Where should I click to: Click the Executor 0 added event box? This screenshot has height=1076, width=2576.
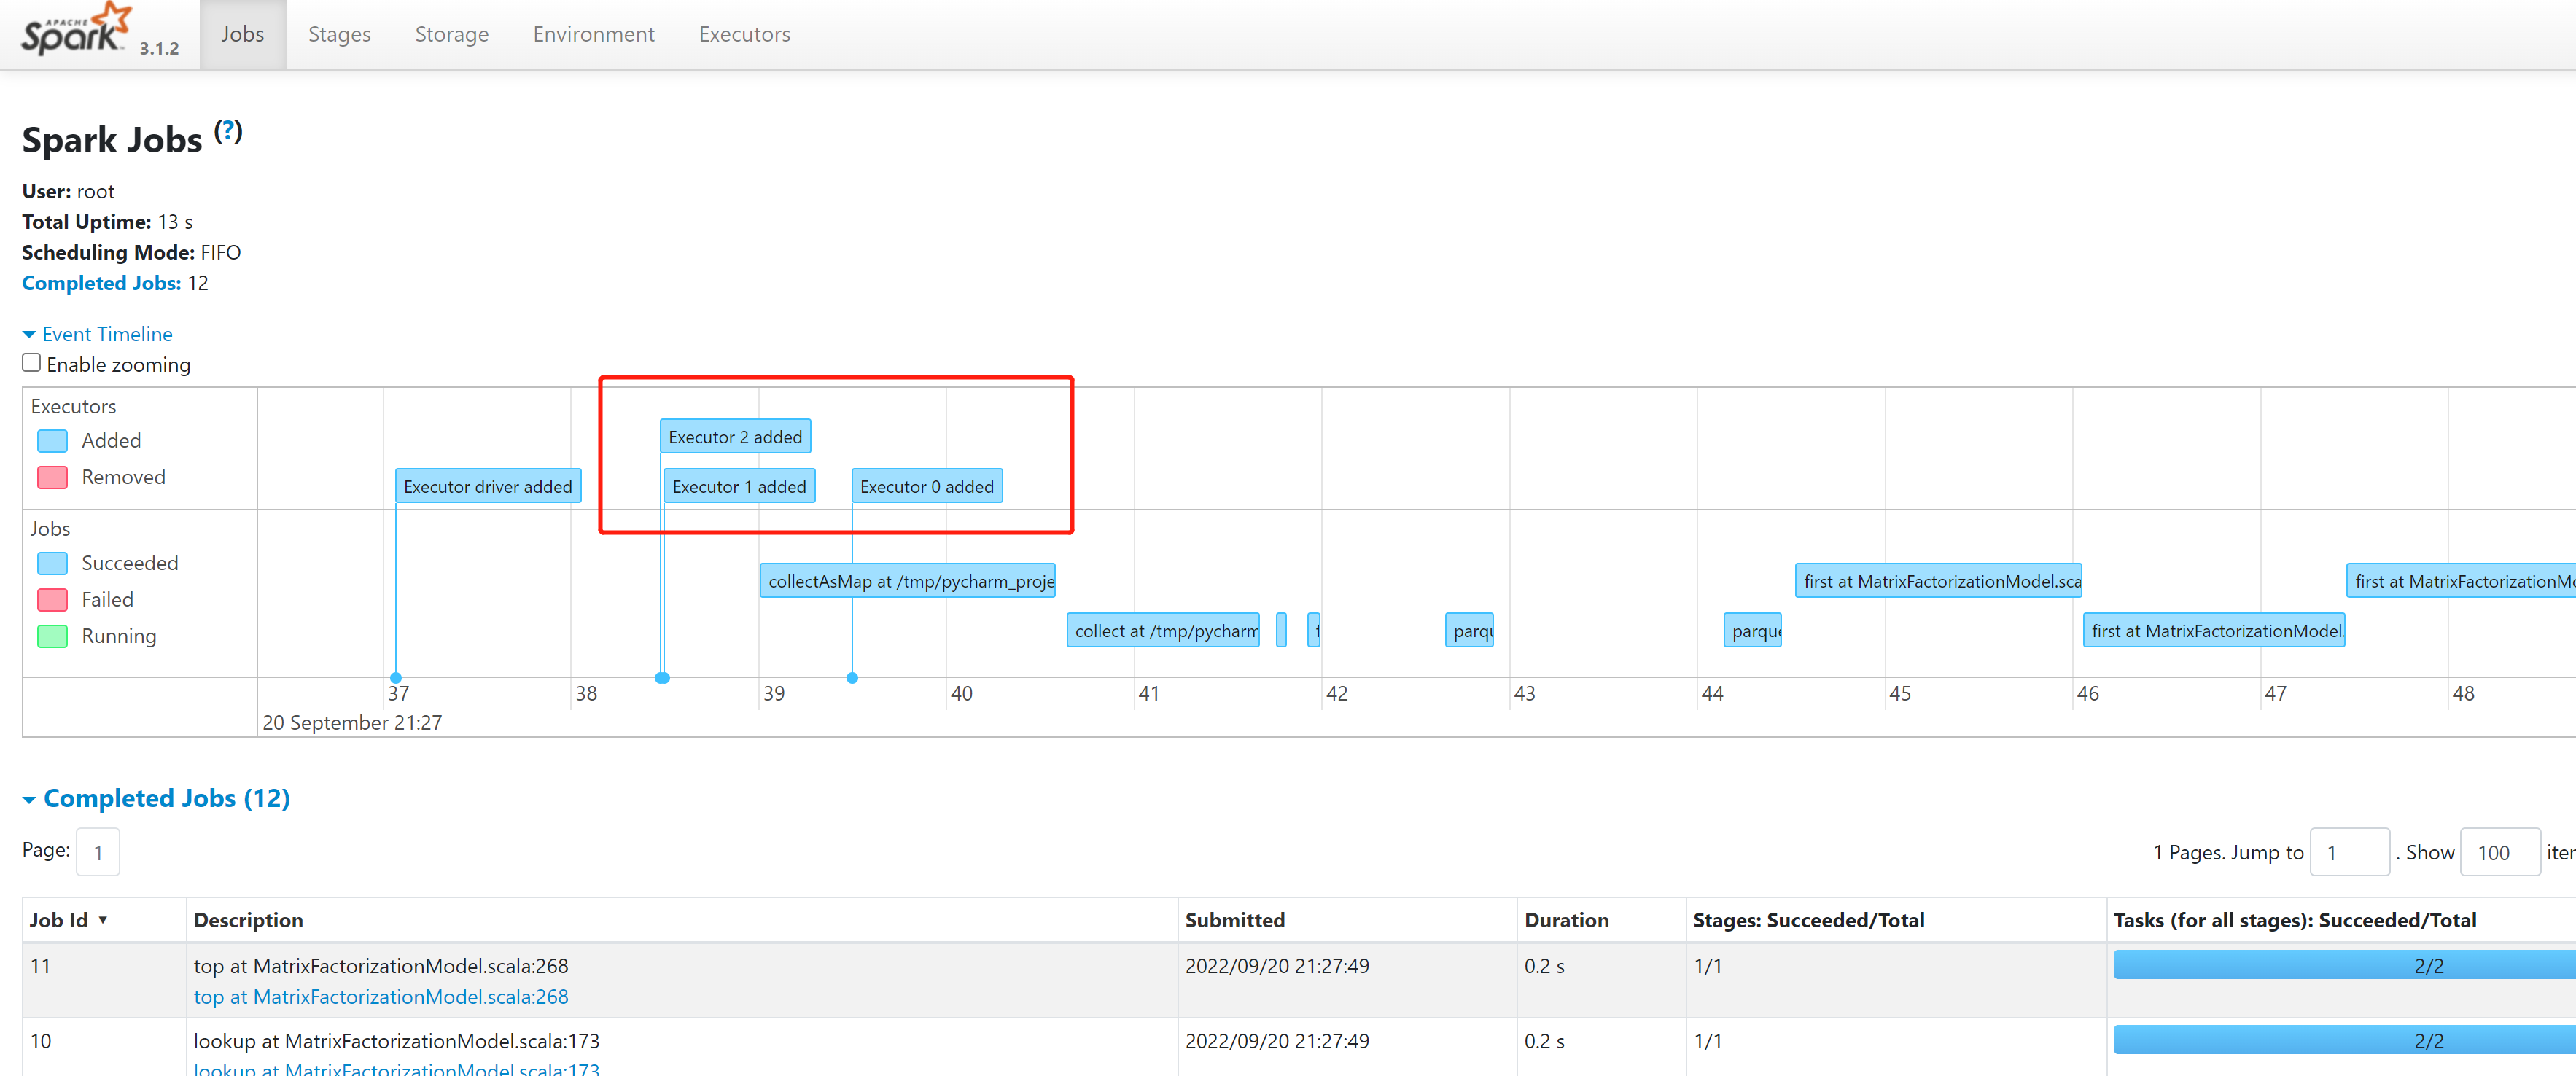click(926, 487)
